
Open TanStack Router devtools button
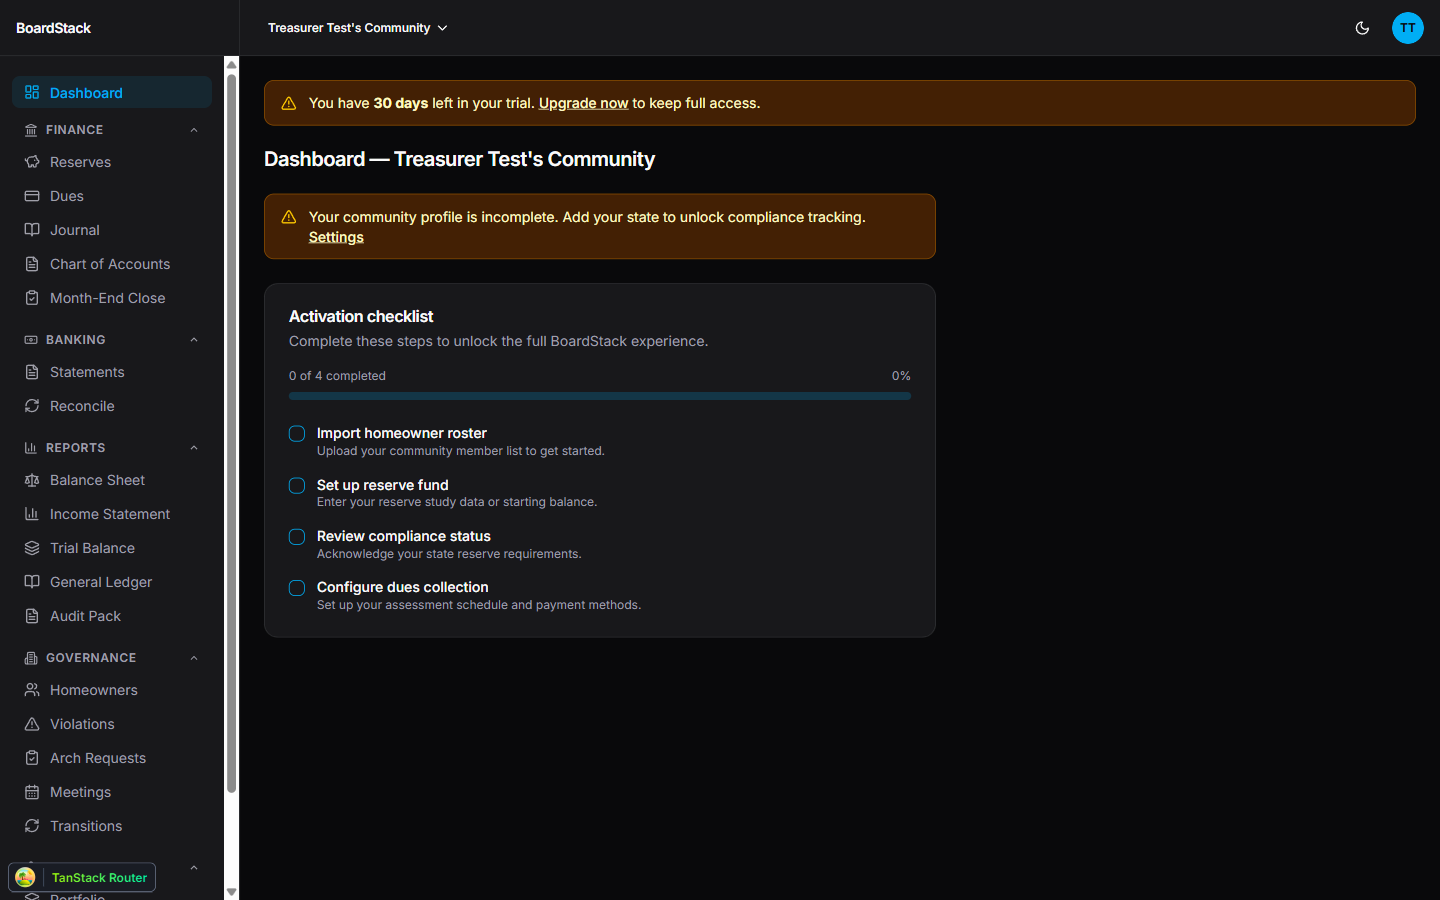82,877
